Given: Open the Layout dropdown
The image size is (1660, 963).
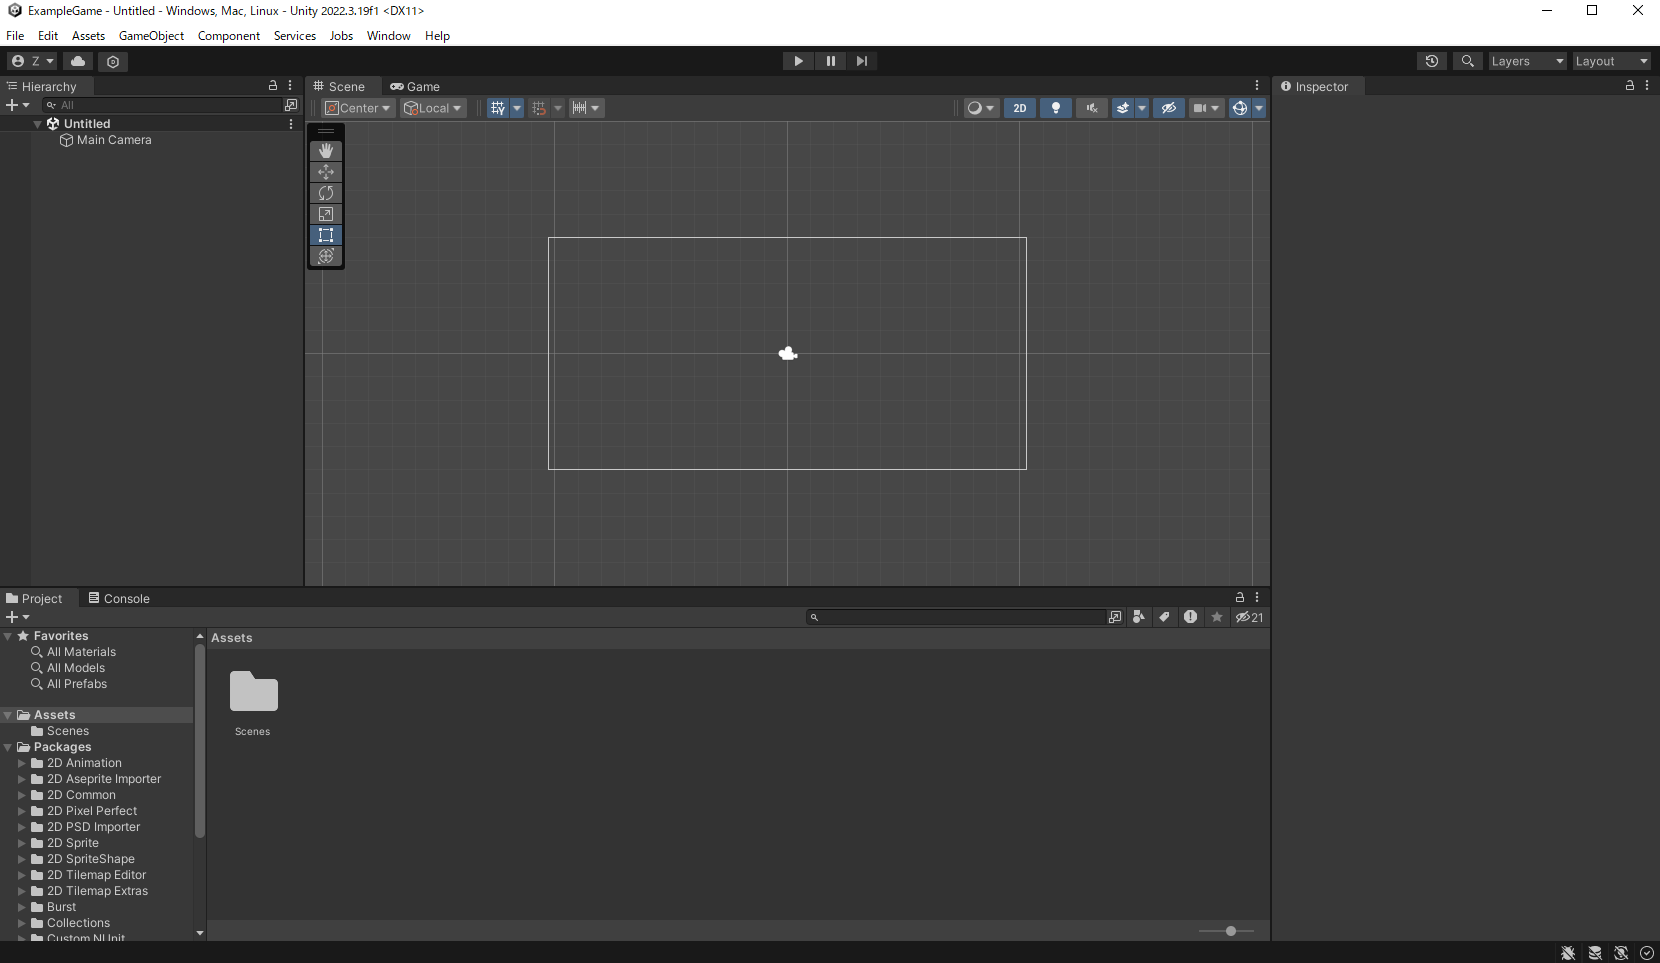Looking at the screenshot, I should (1611, 61).
